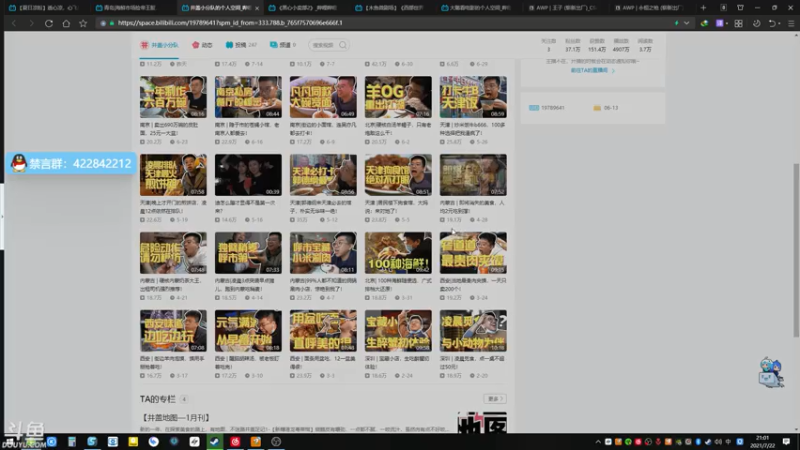Click the 播放数 4907万 stat

(x=621, y=45)
